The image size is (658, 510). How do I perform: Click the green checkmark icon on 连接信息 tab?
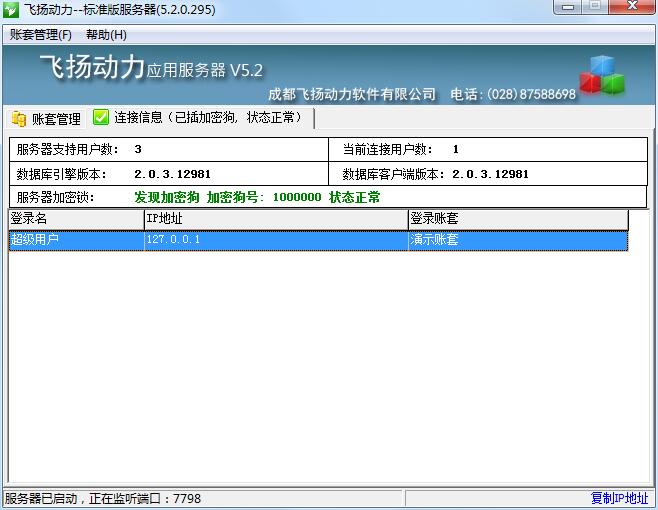click(x=101, y=117)
